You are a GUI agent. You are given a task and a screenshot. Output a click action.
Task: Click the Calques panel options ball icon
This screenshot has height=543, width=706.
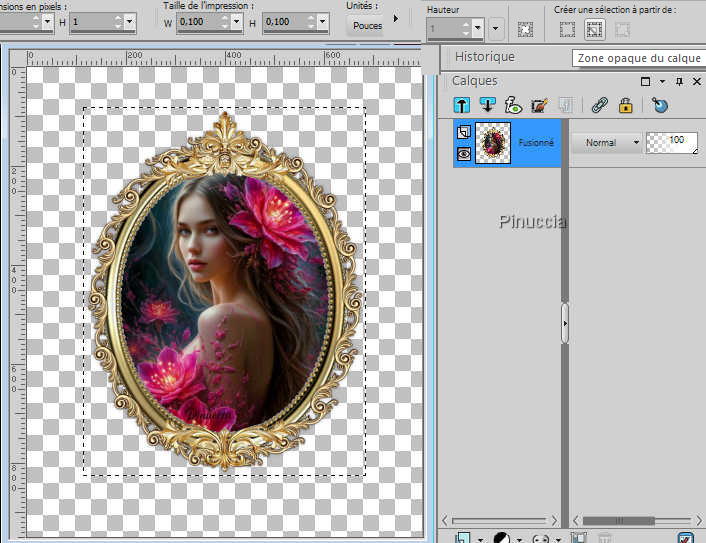[x=659, y=104]
